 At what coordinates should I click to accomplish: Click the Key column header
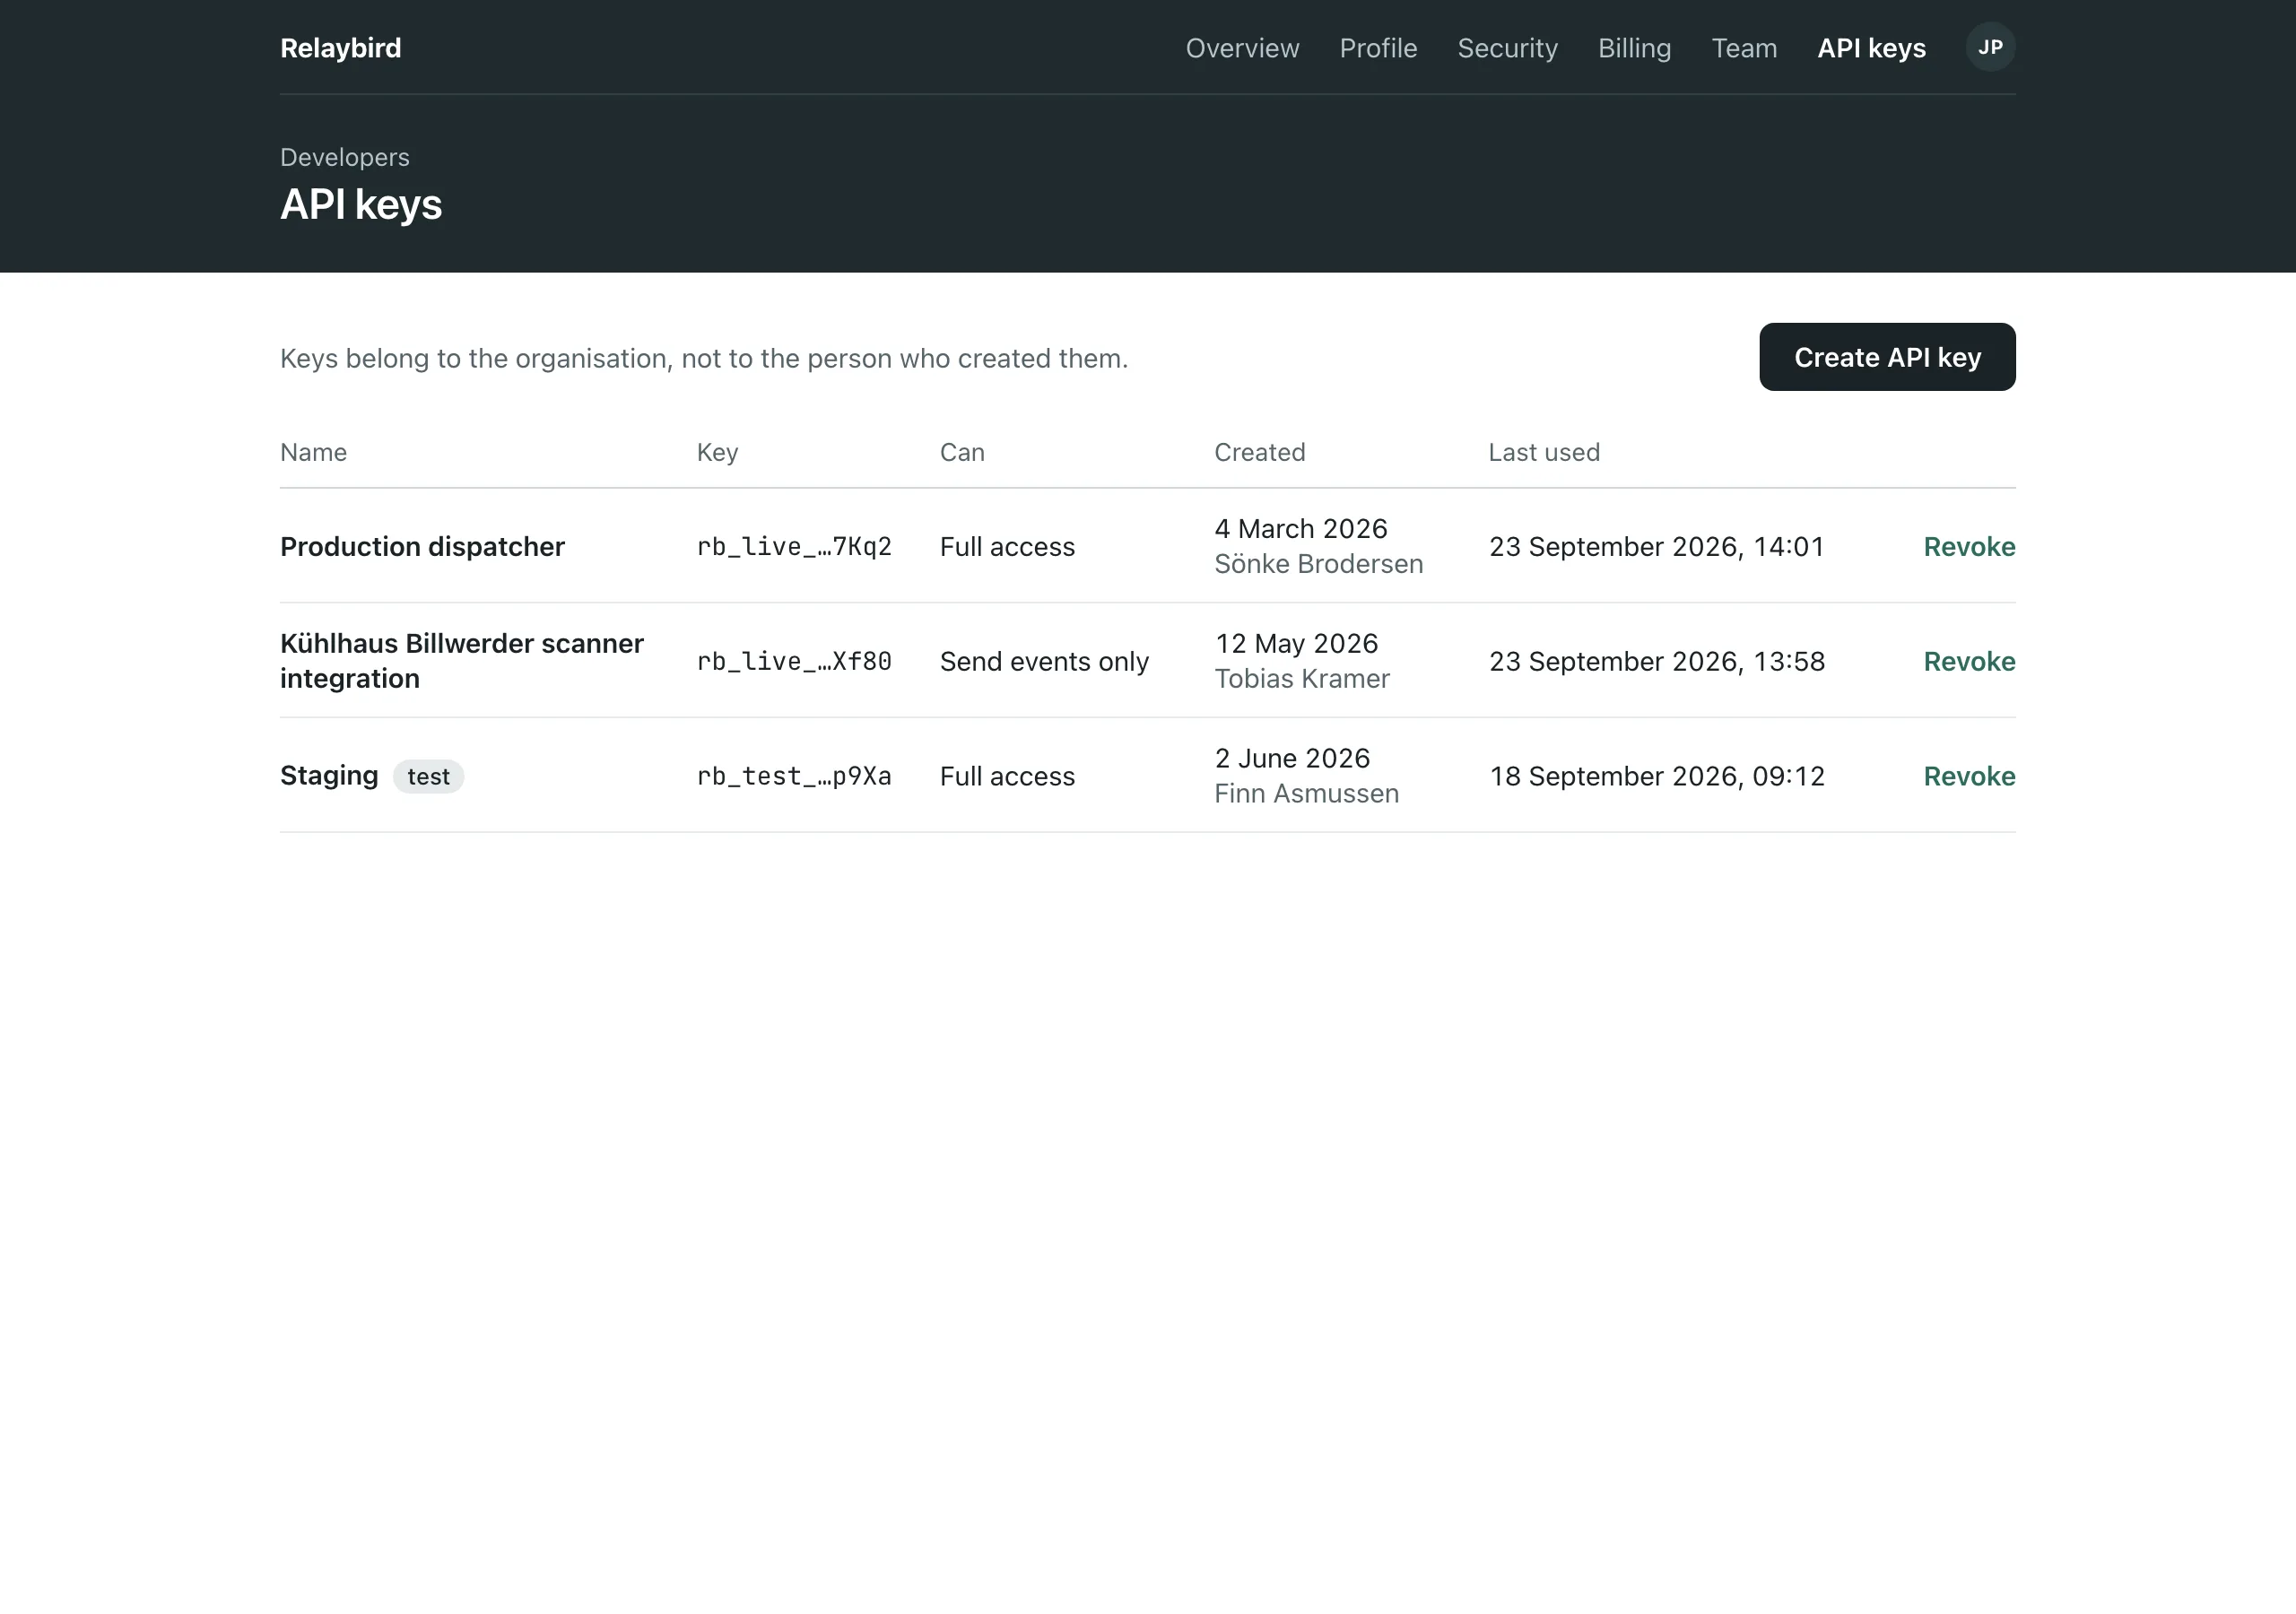click(x=717, y=452)
